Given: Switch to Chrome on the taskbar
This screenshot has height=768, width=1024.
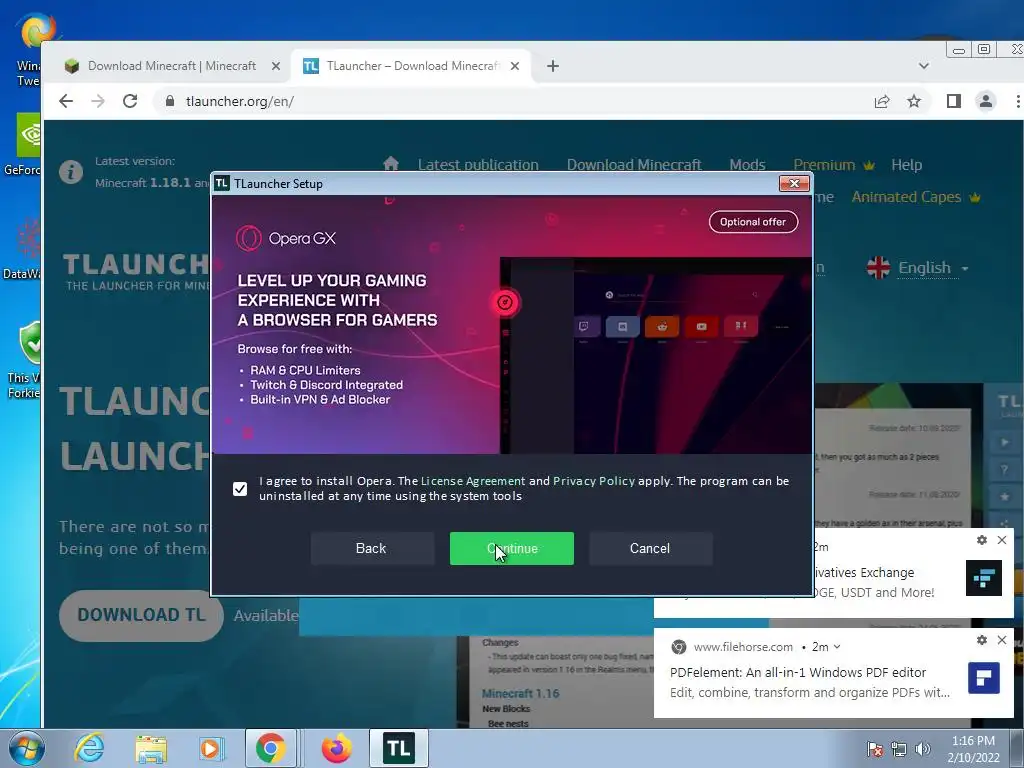Looking at the screenshot, I should point(270,748).
